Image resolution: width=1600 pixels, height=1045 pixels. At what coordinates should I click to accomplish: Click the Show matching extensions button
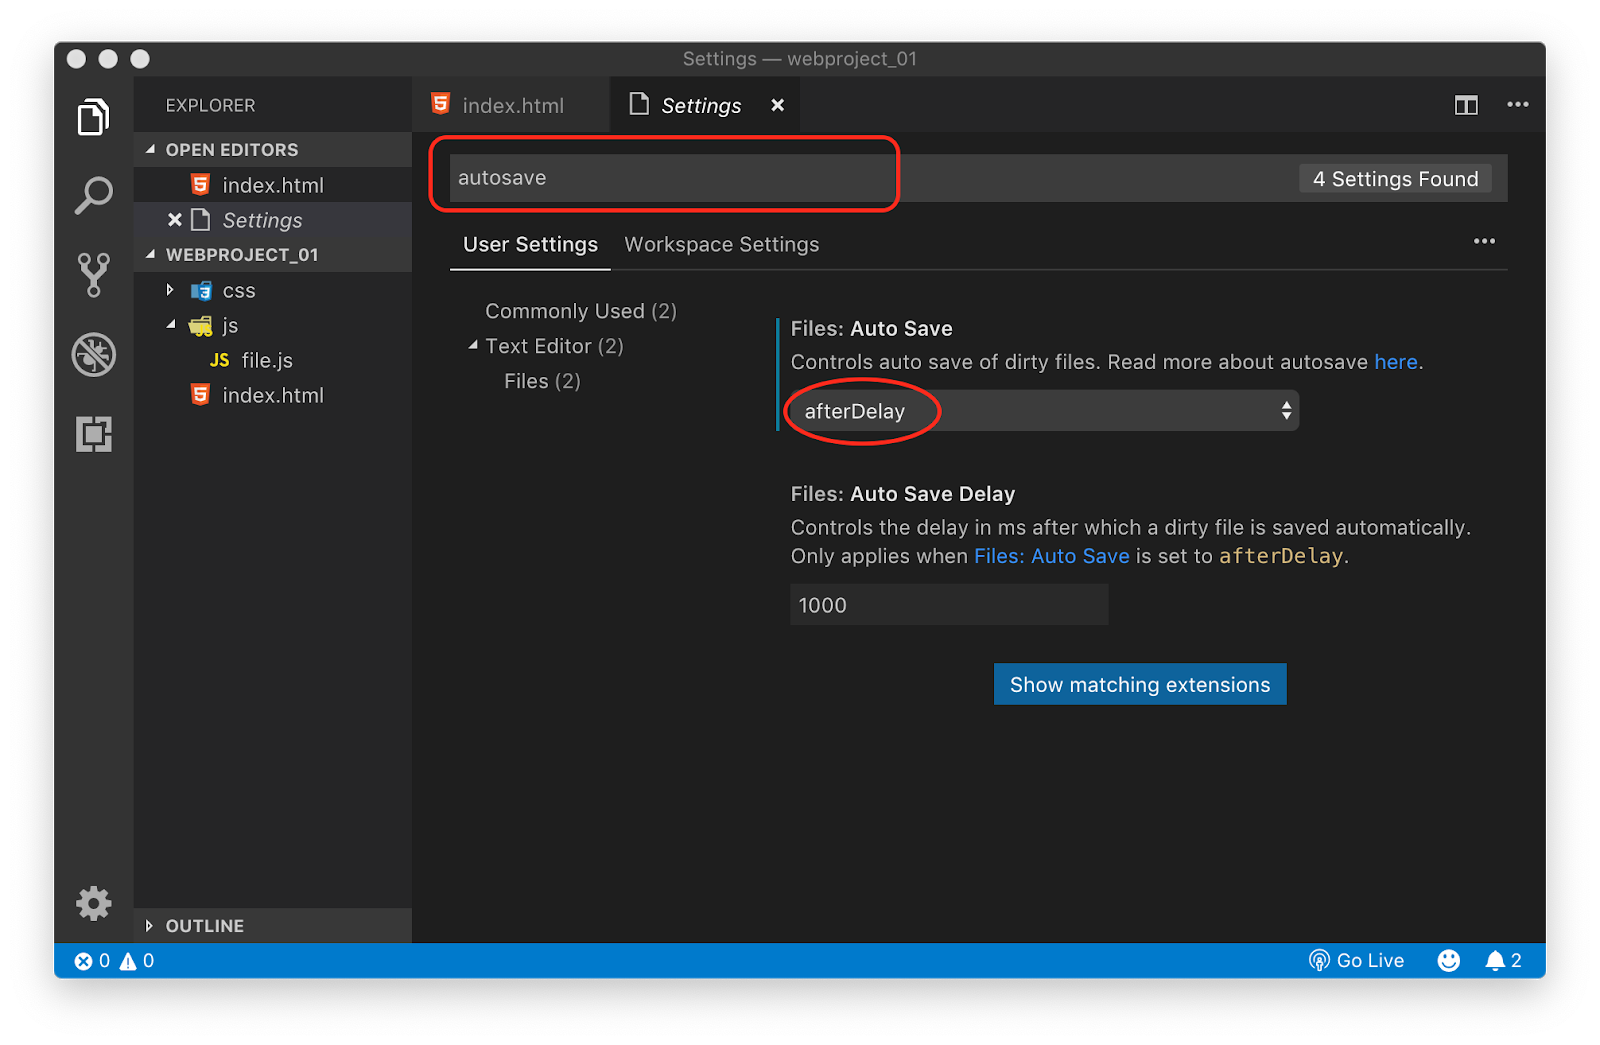1139,684
